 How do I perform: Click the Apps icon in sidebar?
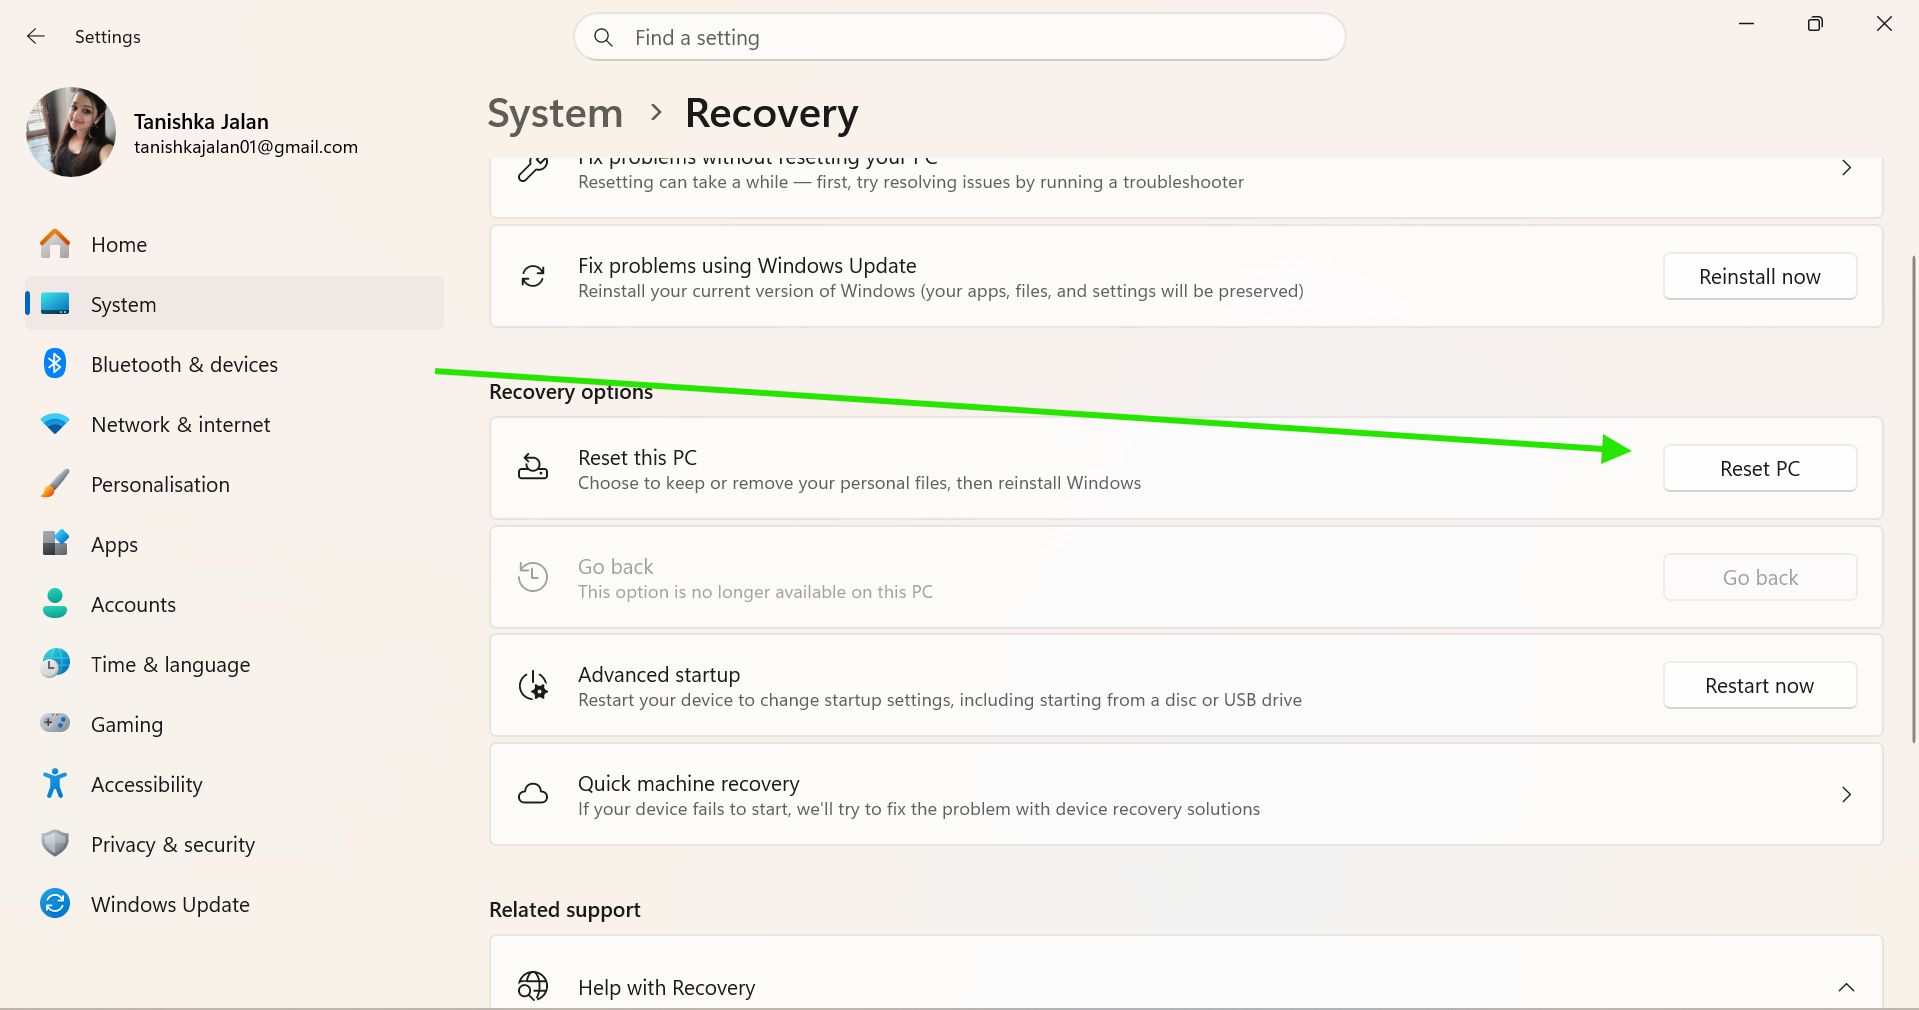pyautogui.click(x=55, y=543)
